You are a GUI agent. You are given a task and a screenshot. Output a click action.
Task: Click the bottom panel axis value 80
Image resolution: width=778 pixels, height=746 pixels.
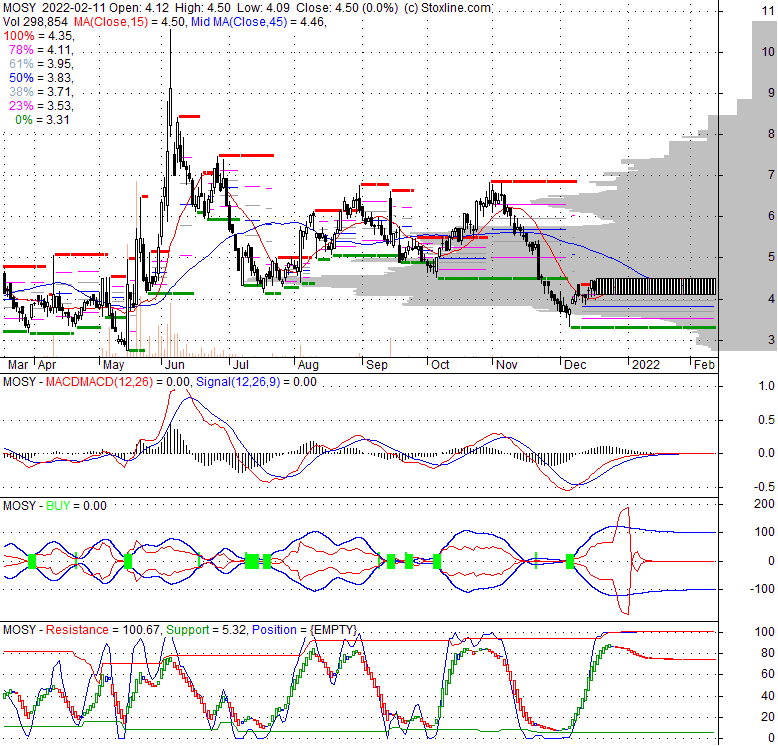pyautogui.click(x=768, y=653)
